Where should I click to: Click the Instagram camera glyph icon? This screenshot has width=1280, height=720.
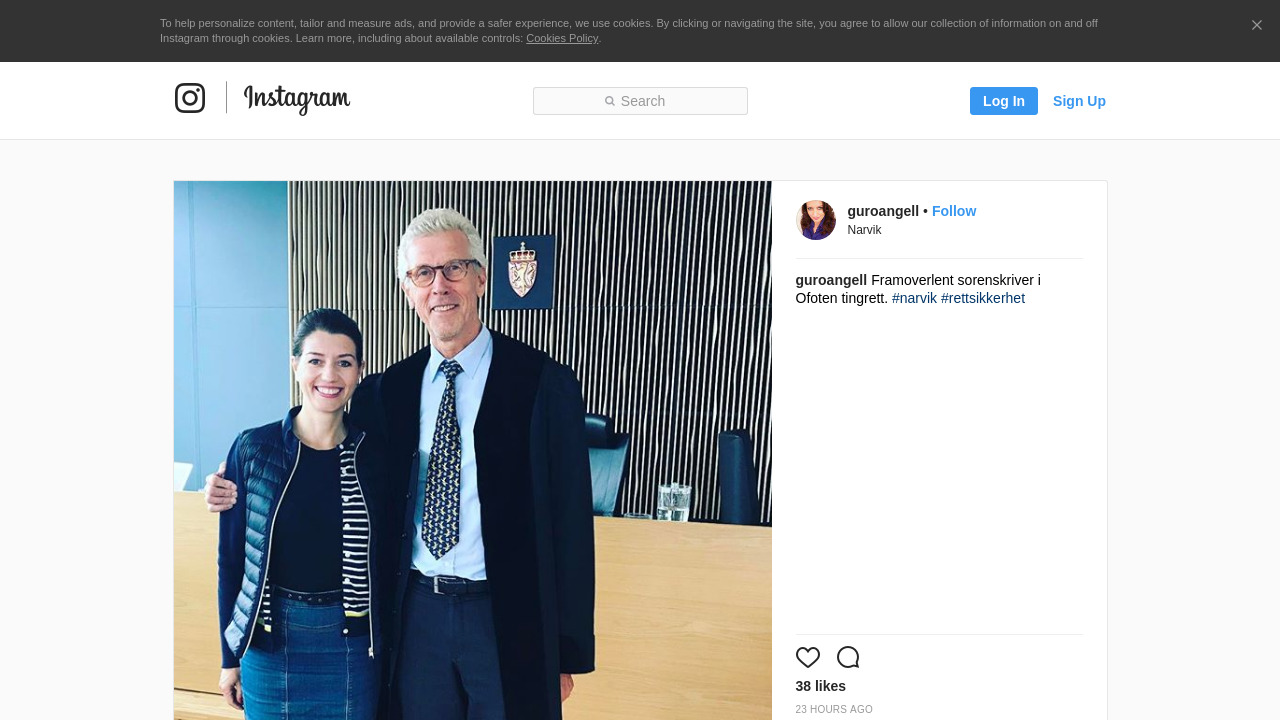pyautogui.click(x=190, y=98)
